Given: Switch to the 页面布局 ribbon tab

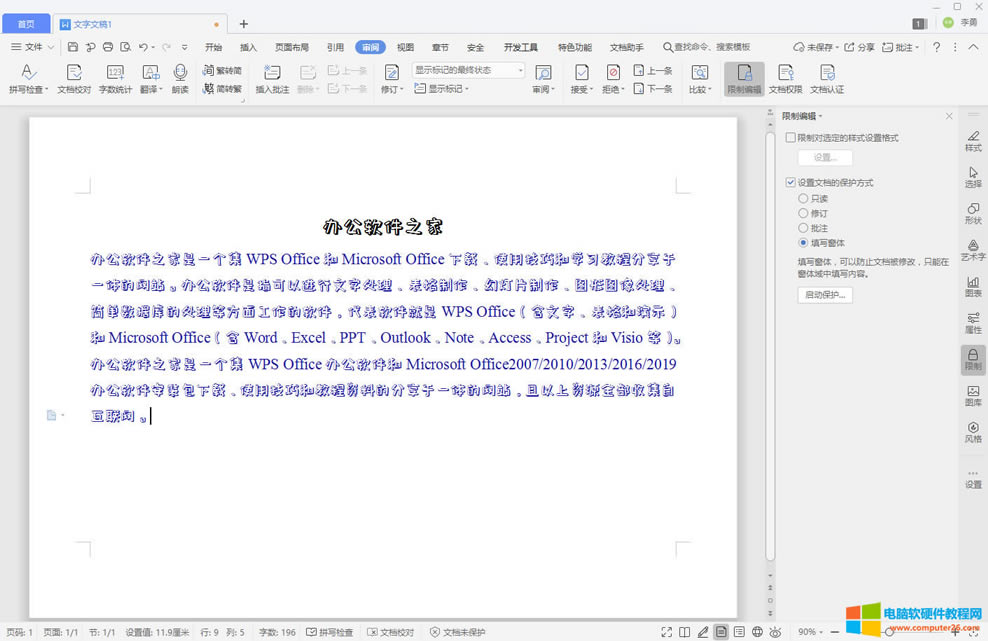Looking at the screenshot, I should 291,47.
